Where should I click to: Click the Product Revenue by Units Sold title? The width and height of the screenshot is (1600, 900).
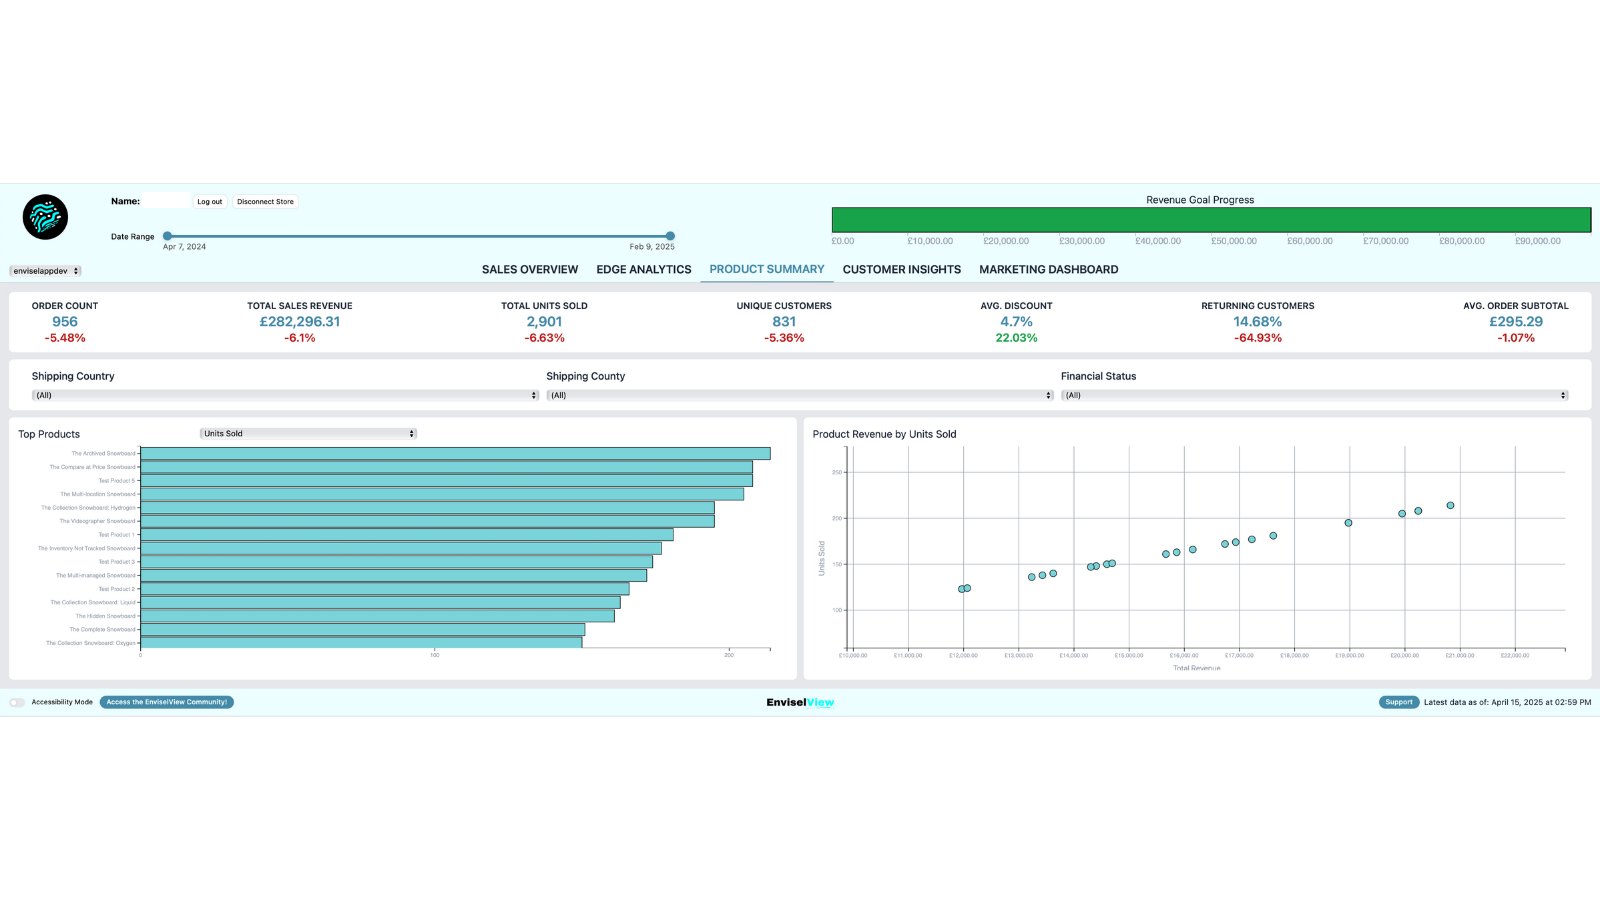(x=884, y=434)
